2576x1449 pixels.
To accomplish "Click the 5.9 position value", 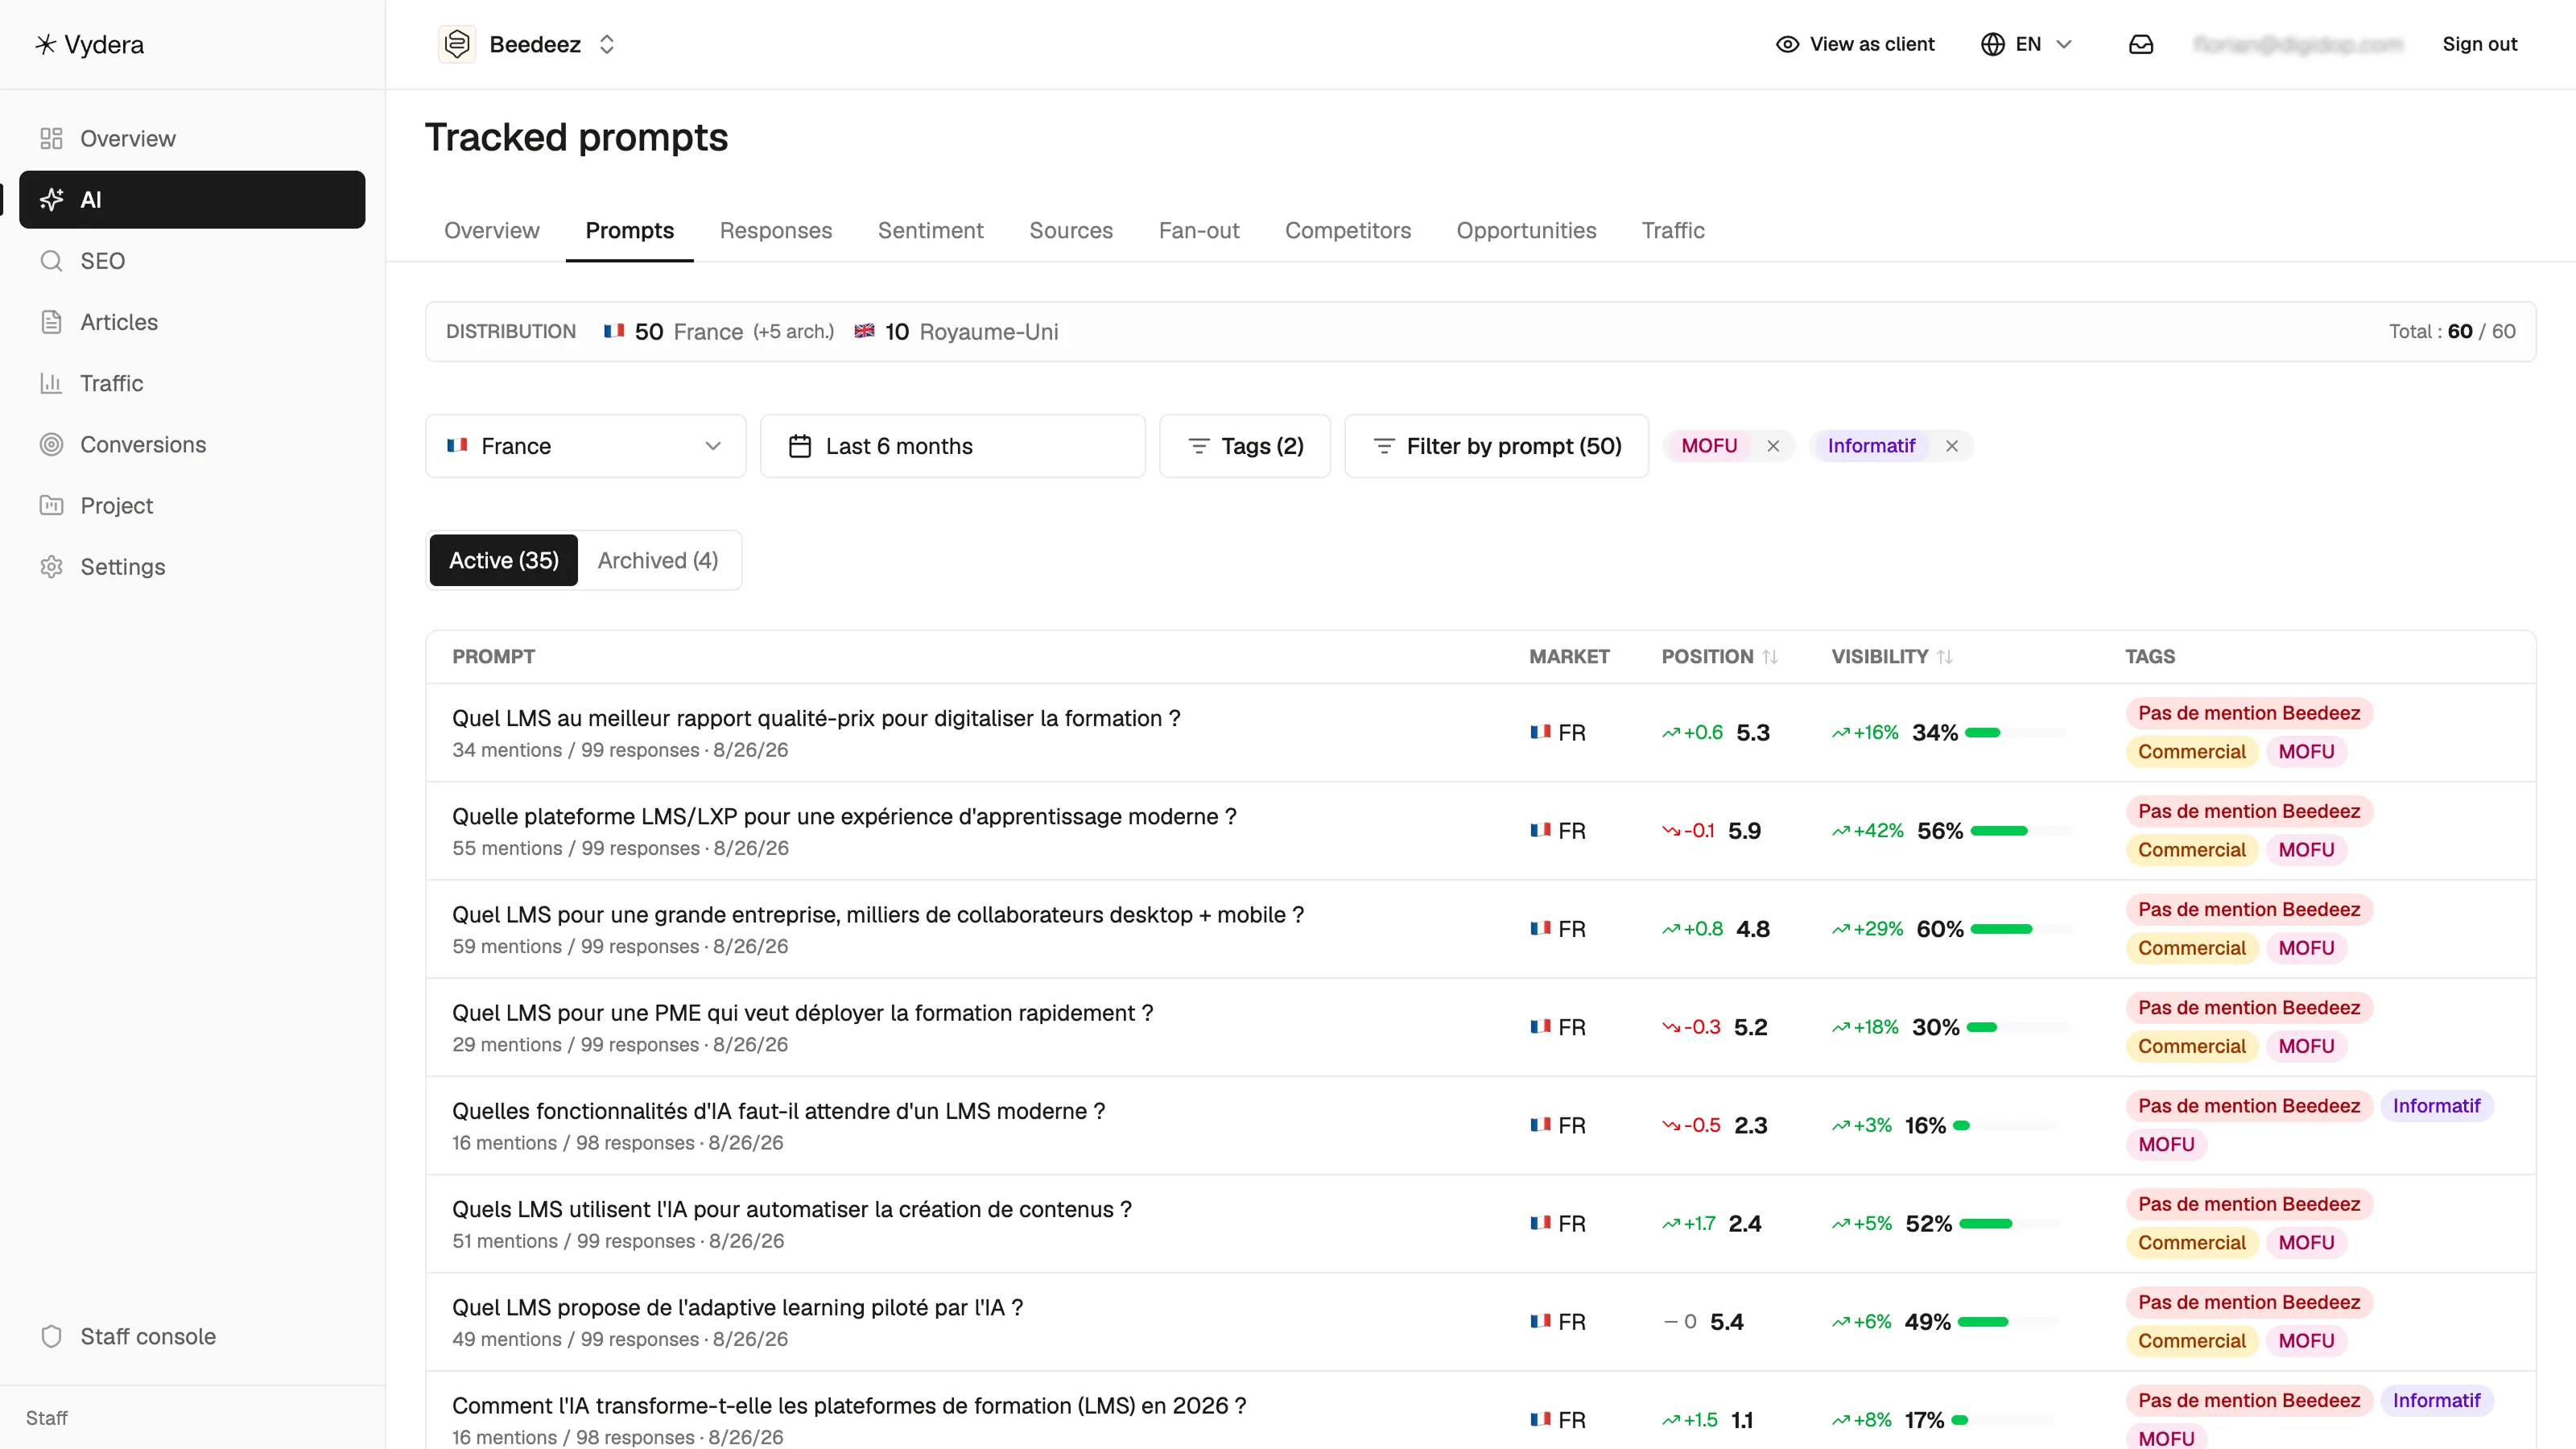I will click(x=1745, y=831).
